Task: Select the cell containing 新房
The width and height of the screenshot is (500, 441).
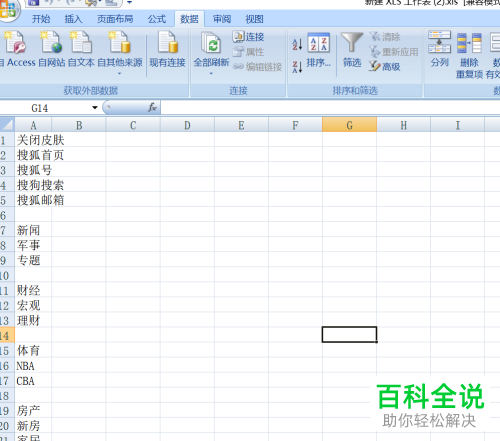Action: coord(33,426)
